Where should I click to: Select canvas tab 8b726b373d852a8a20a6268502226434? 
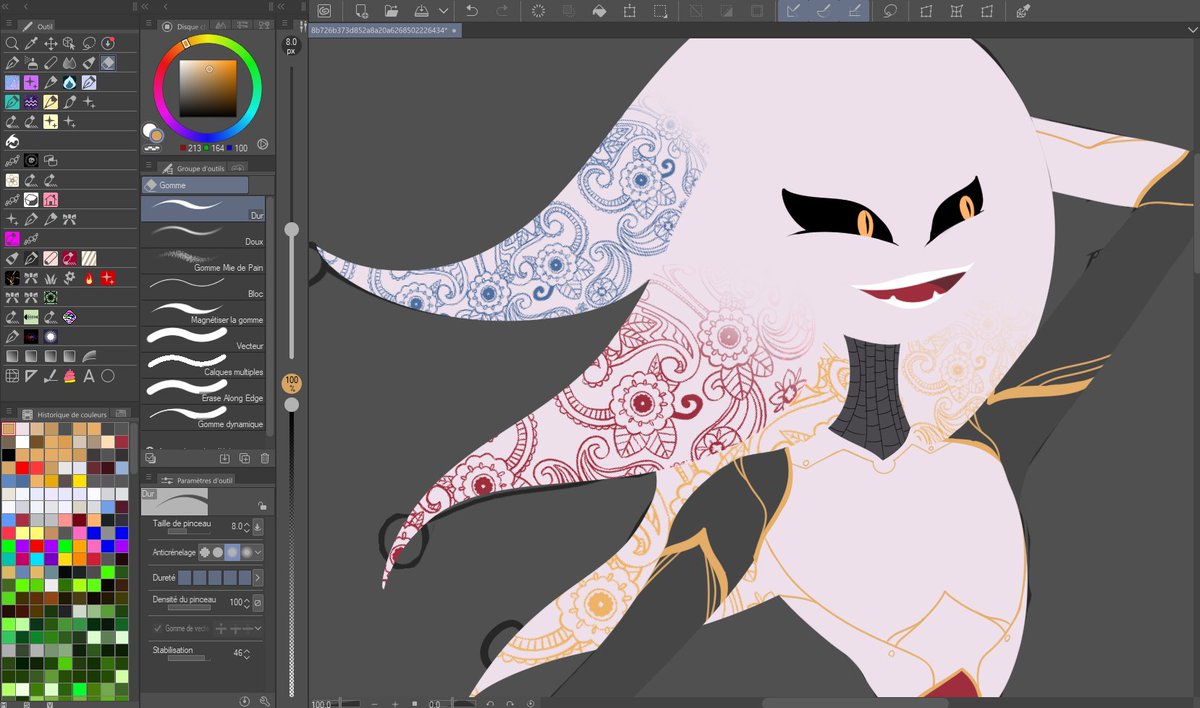(x=384, y=31)
